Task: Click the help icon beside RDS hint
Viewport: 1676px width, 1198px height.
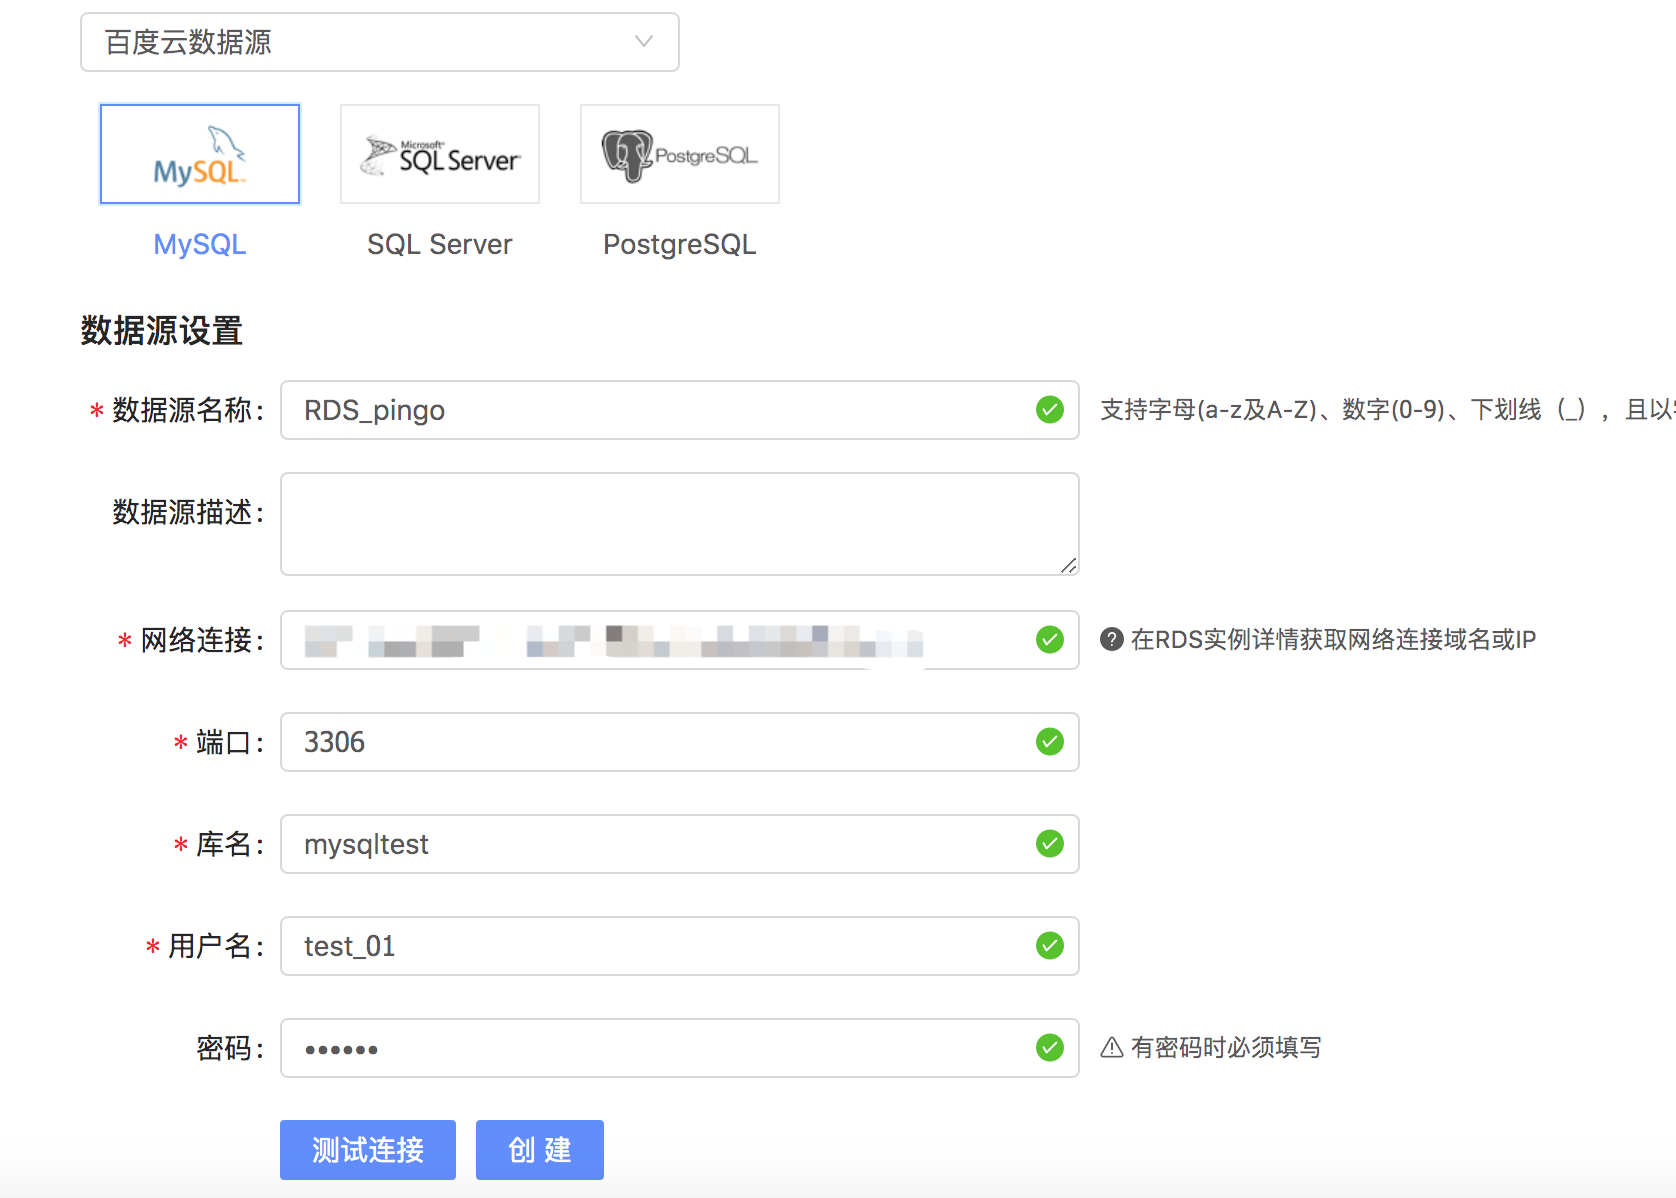Action: coord(1111,640)
